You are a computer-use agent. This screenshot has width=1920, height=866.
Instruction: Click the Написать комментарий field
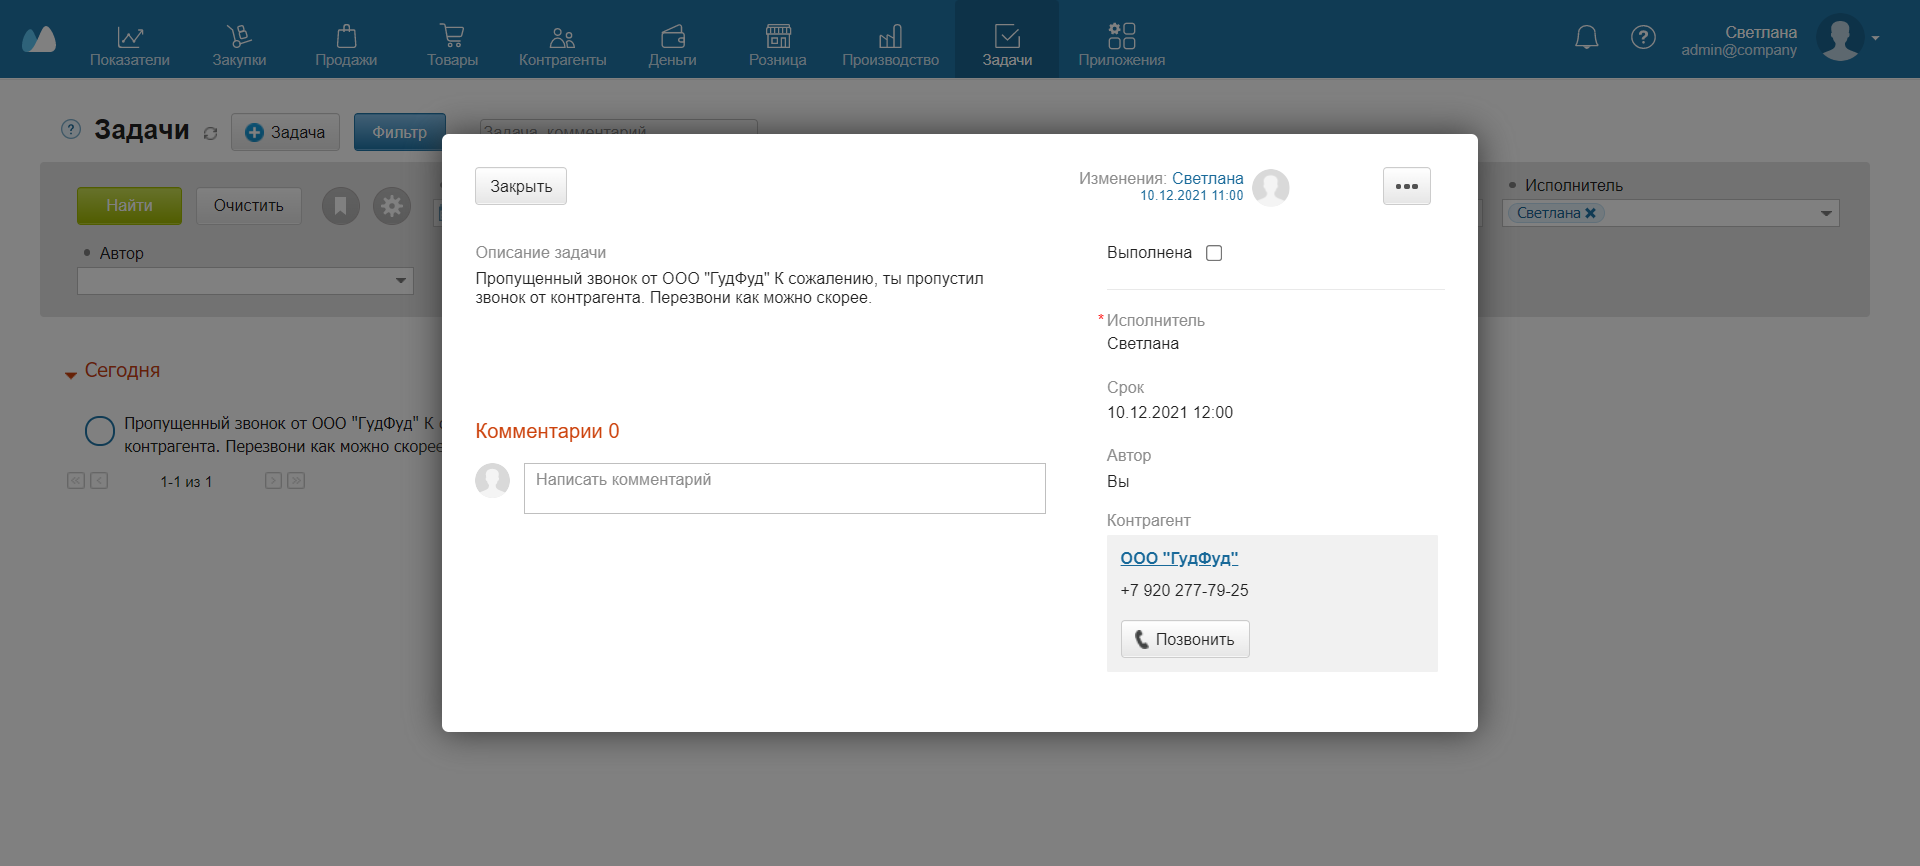pos(784,488)
